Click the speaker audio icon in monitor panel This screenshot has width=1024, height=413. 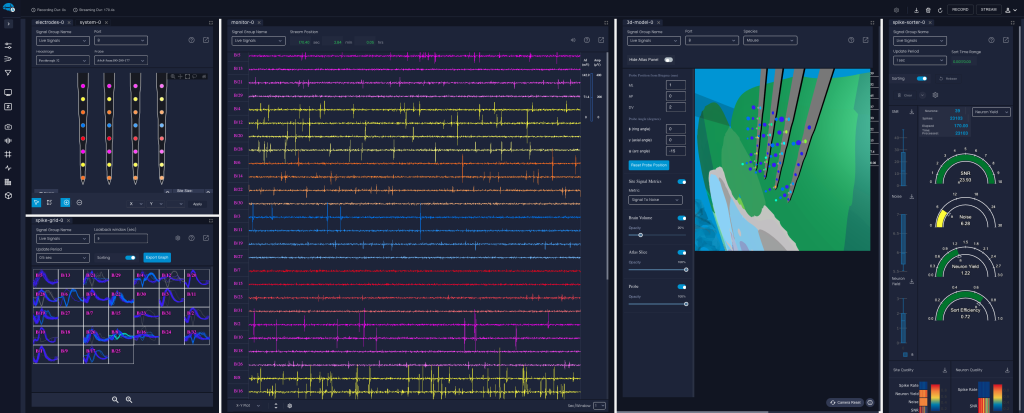pos(573,40)
